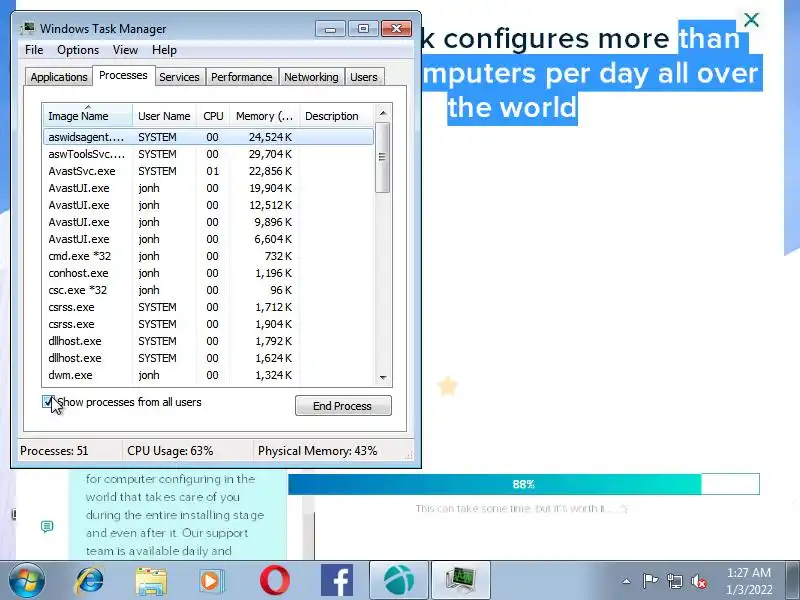Viewport: 800px width, 600px height.
Task: Click the Show Desktop strip beside the clock
Action: [794, 581]
